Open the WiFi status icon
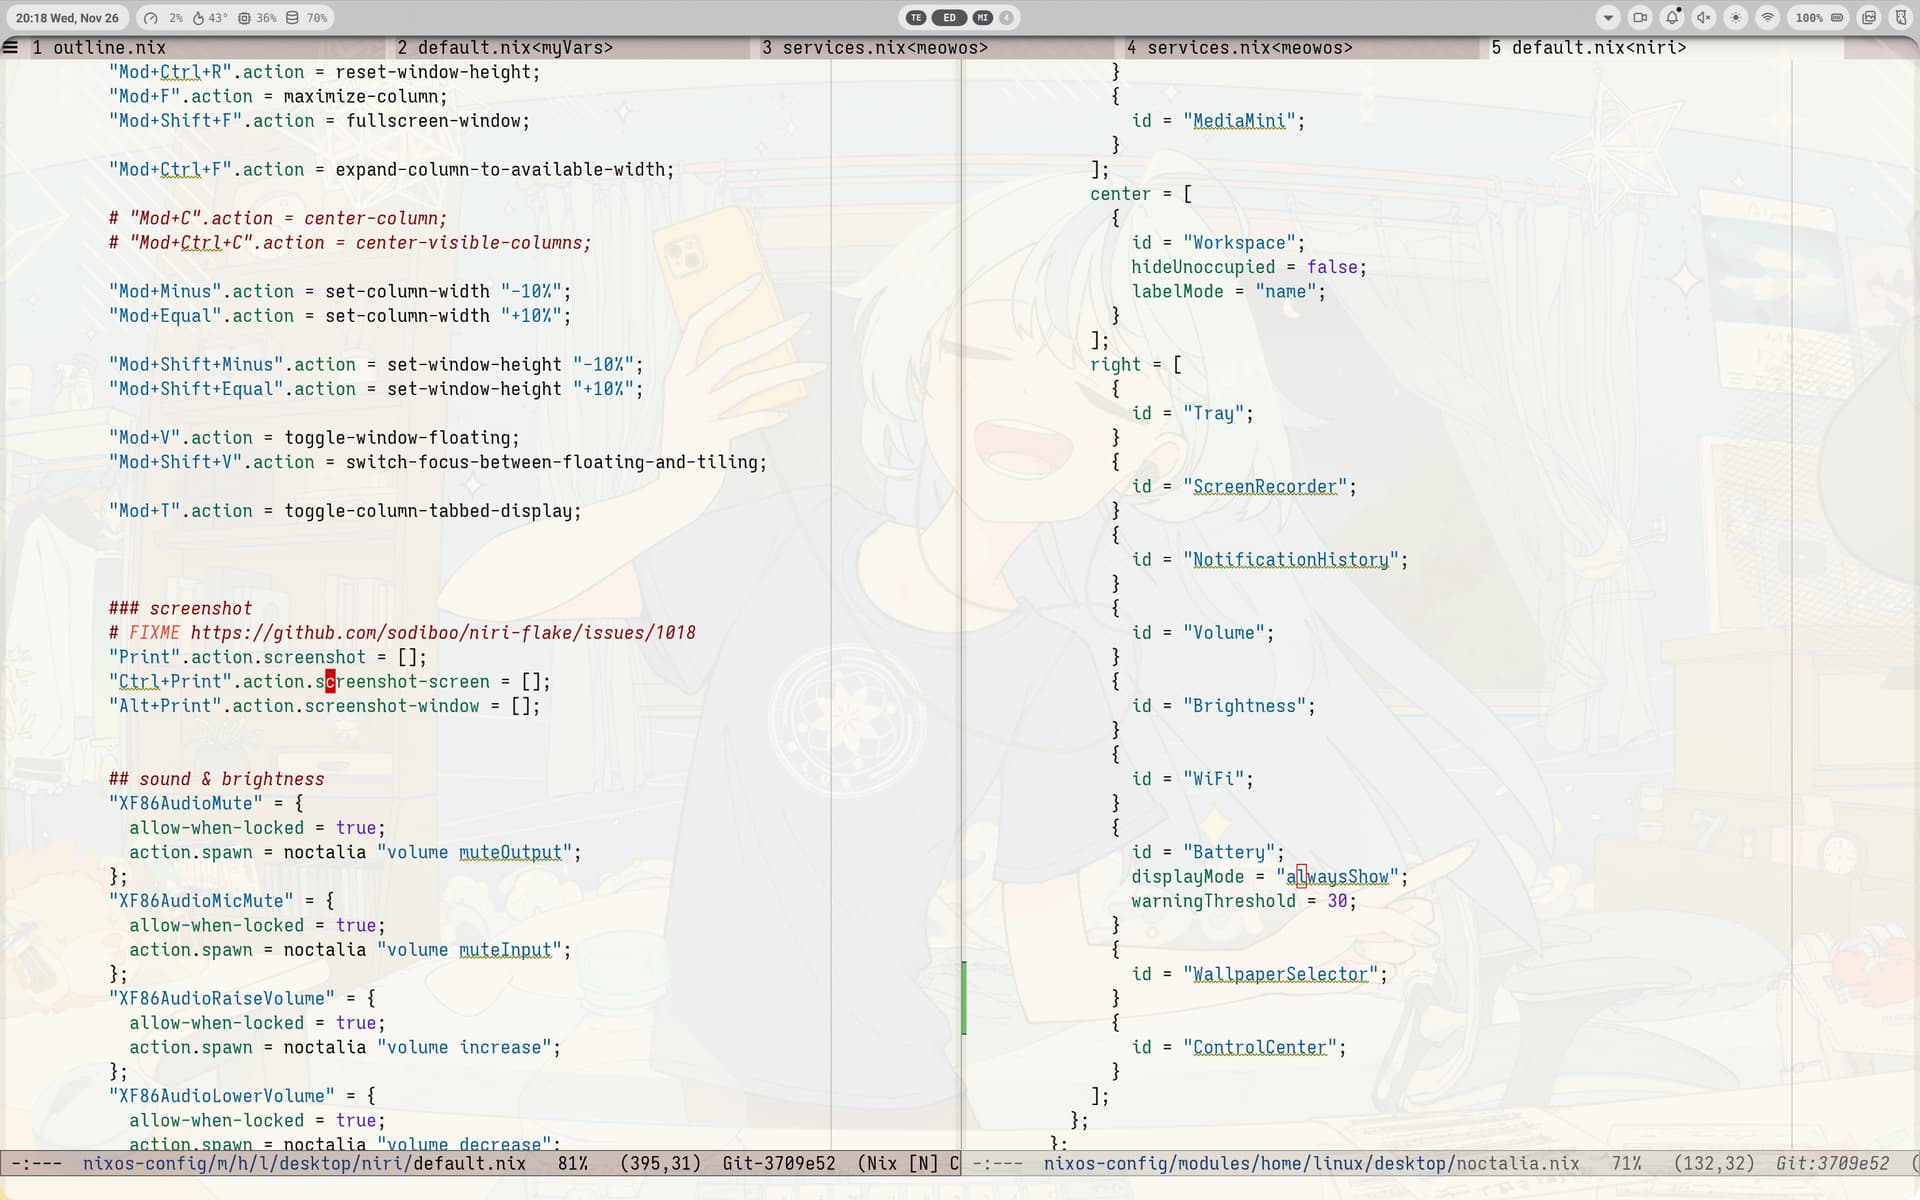This screenshot has width=1920, height=1200. coord(1768,17)
